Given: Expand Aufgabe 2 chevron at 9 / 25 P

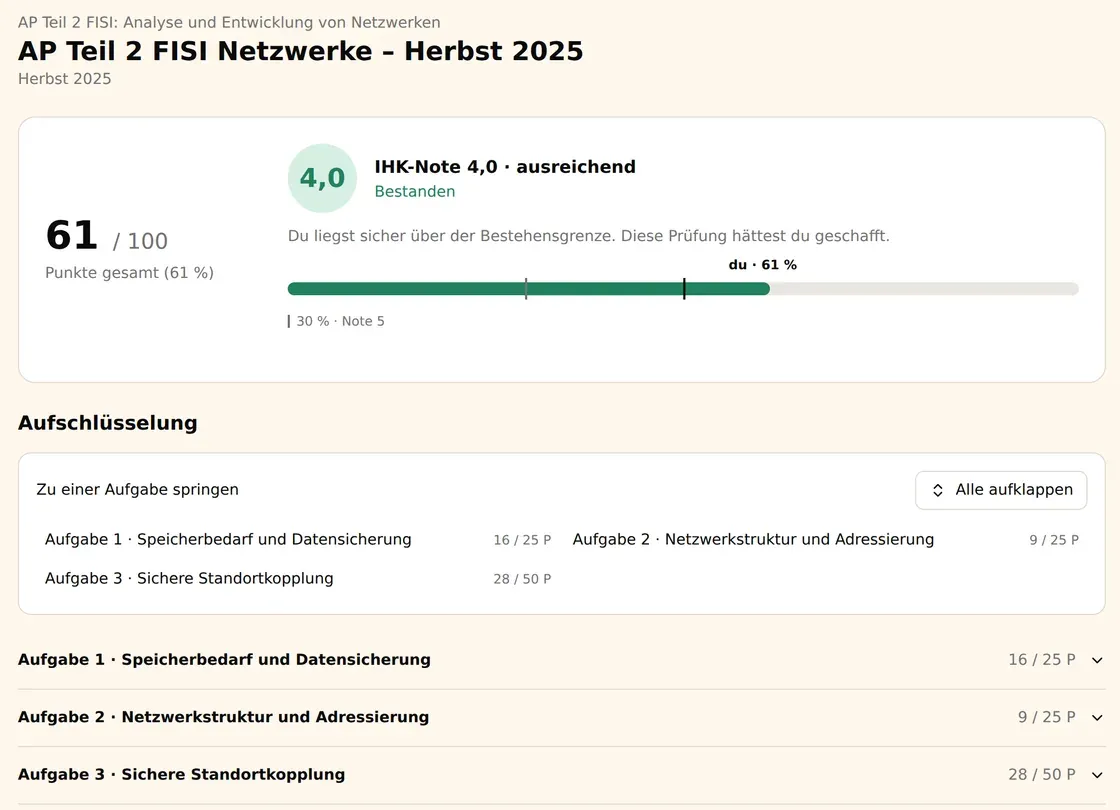Looking at the screenshot, I should click(1097, 717).
